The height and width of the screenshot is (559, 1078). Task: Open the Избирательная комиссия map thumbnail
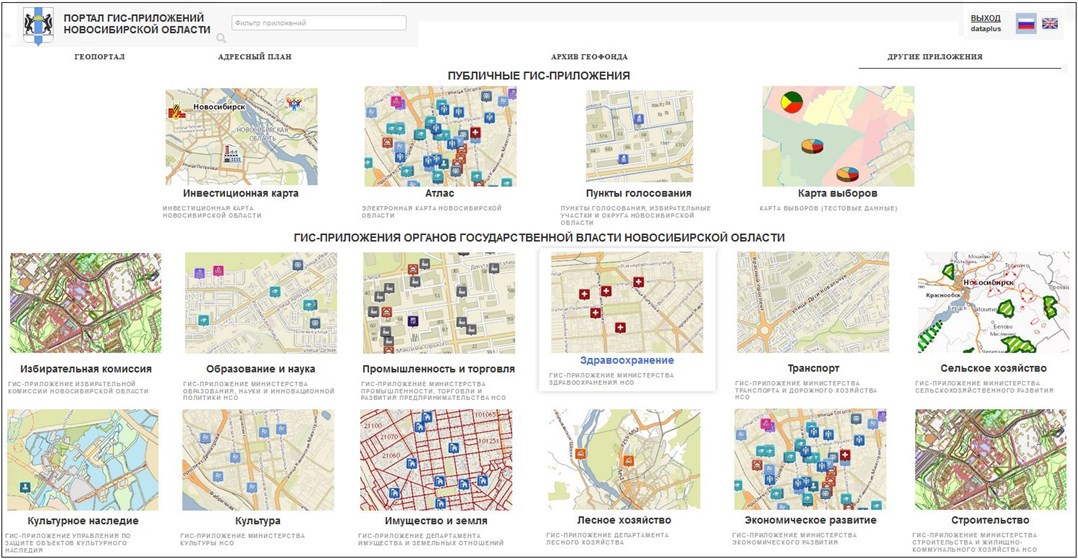pos(84,302)
